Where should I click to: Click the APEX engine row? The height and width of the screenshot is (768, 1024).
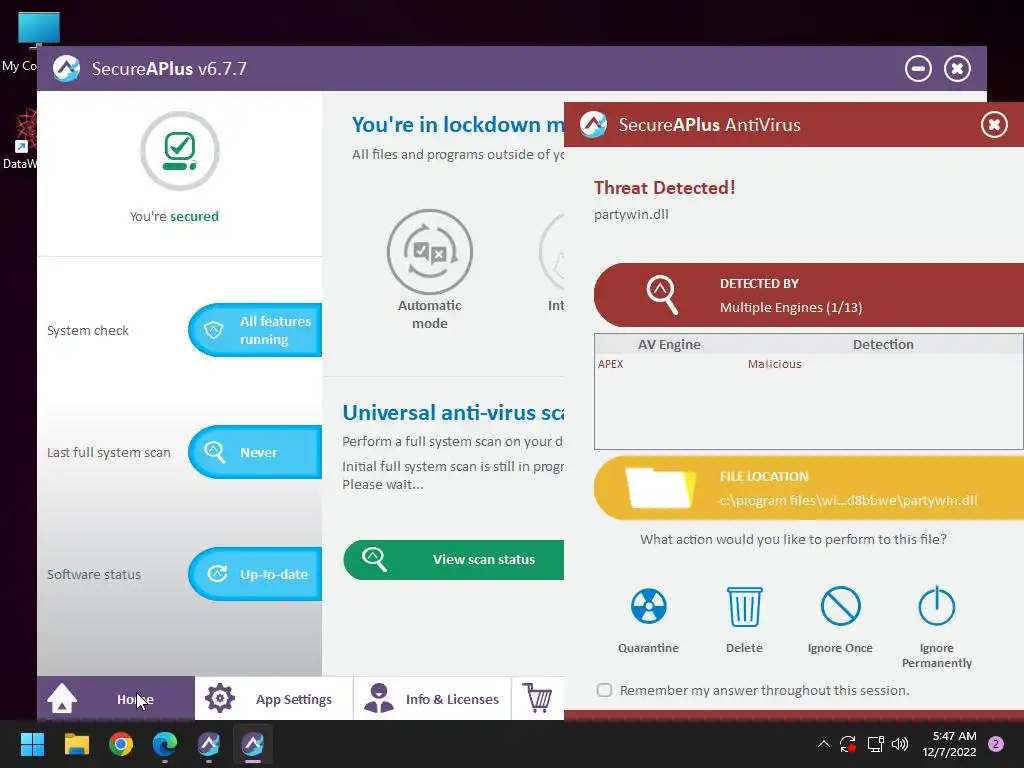click(x=808, y=364)
